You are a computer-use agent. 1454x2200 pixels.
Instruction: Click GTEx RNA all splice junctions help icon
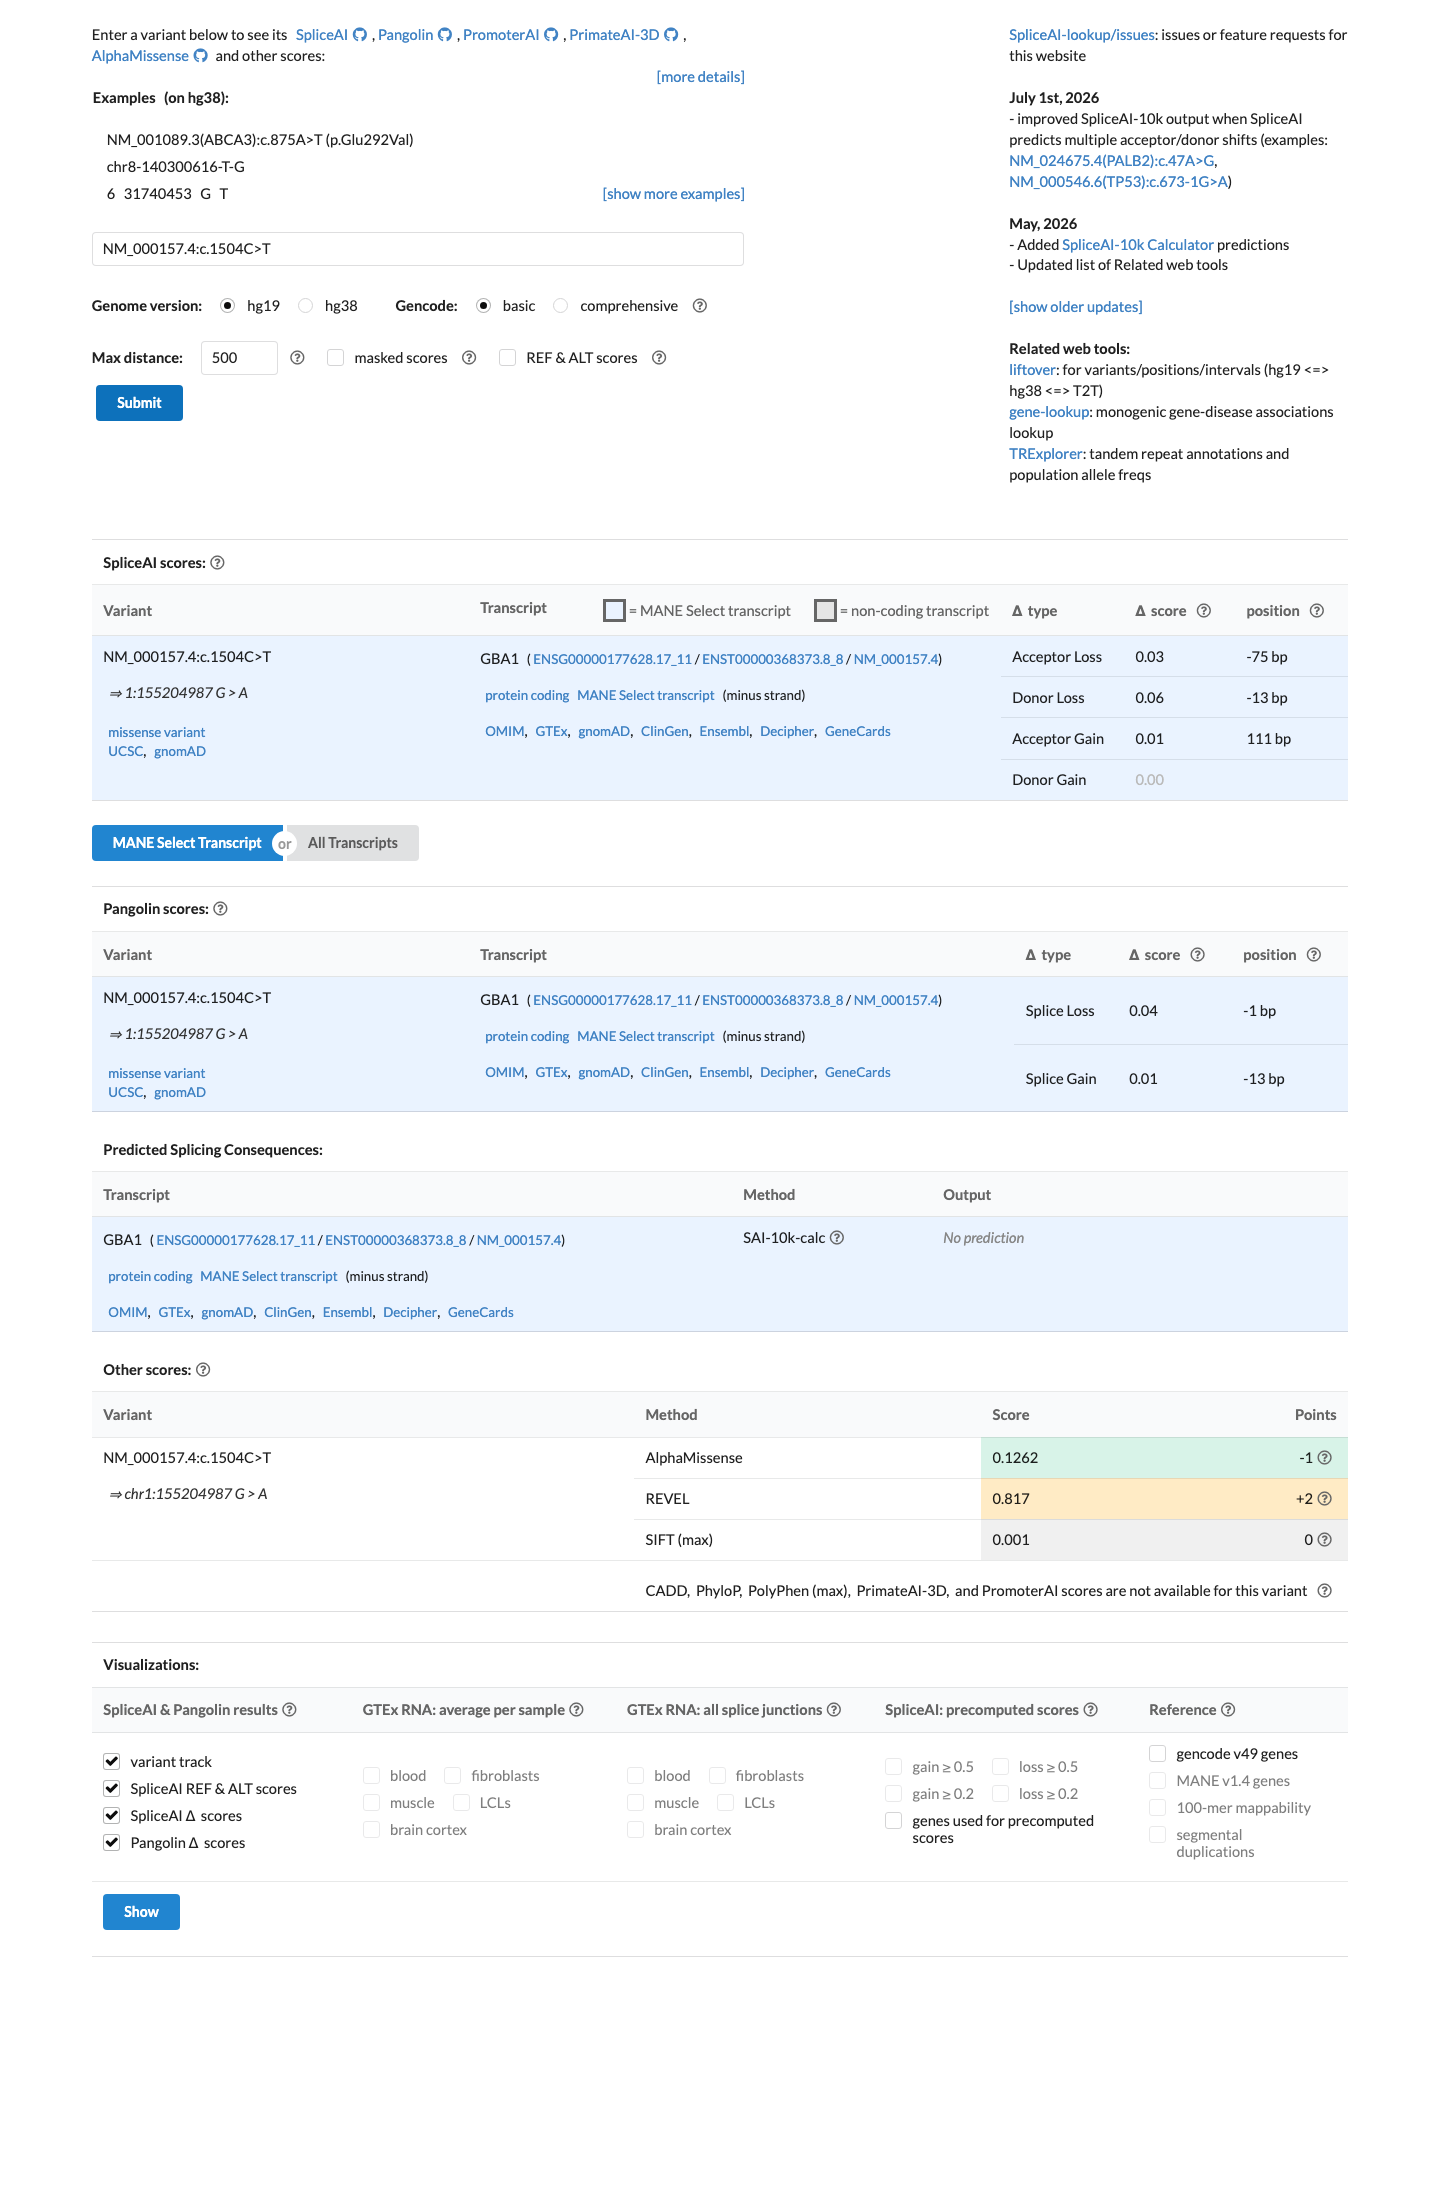pyautogui.click(x=834, y=1710)
